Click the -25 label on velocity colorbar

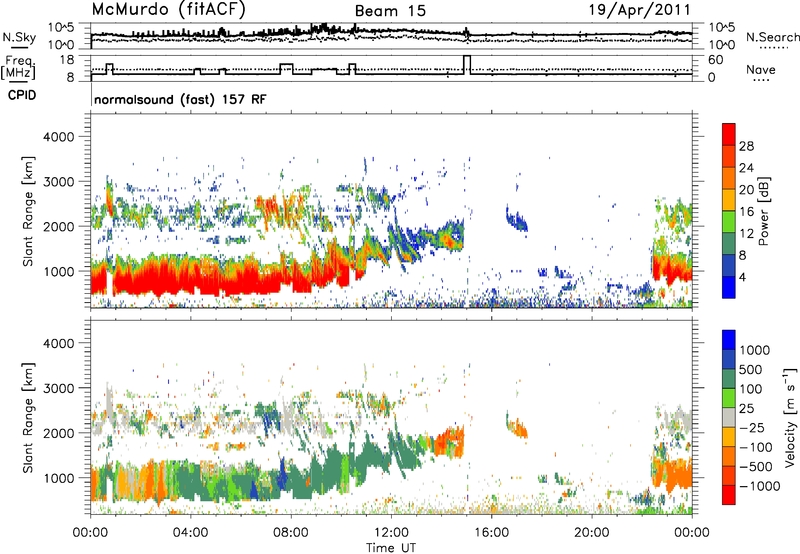[752, 428]
